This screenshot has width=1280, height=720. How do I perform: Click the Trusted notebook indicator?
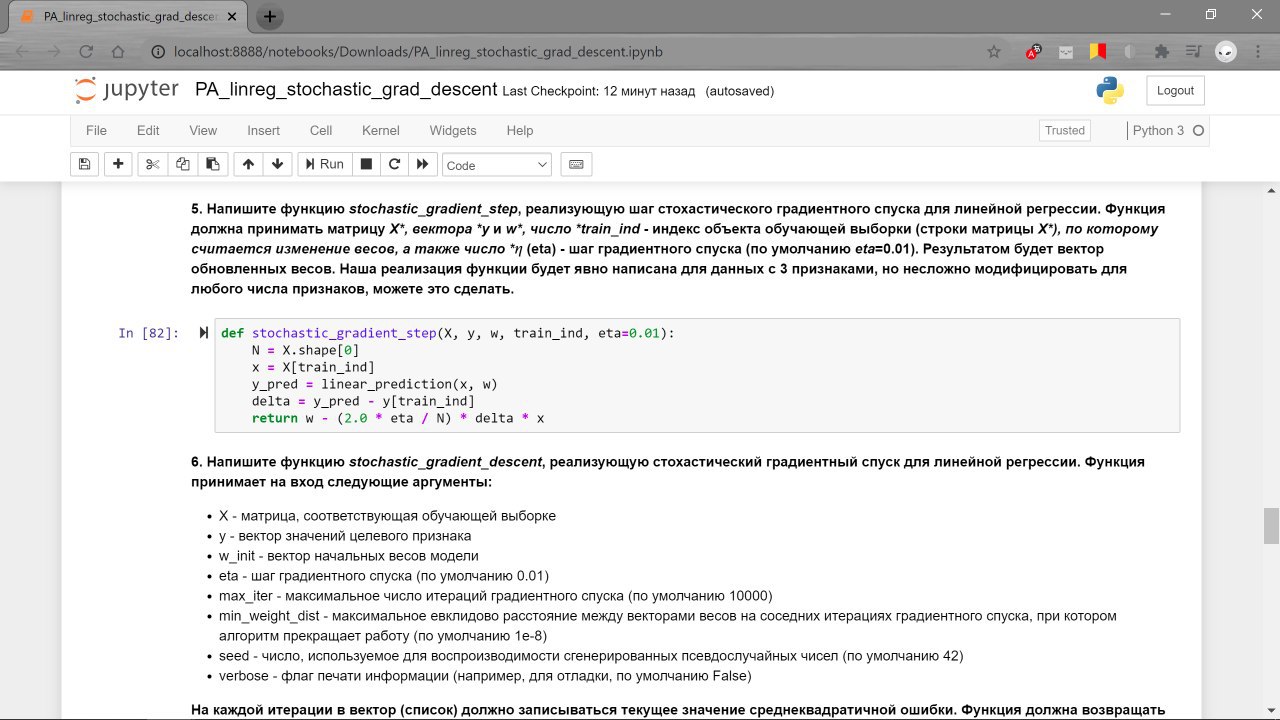(x=1065, y=130)
